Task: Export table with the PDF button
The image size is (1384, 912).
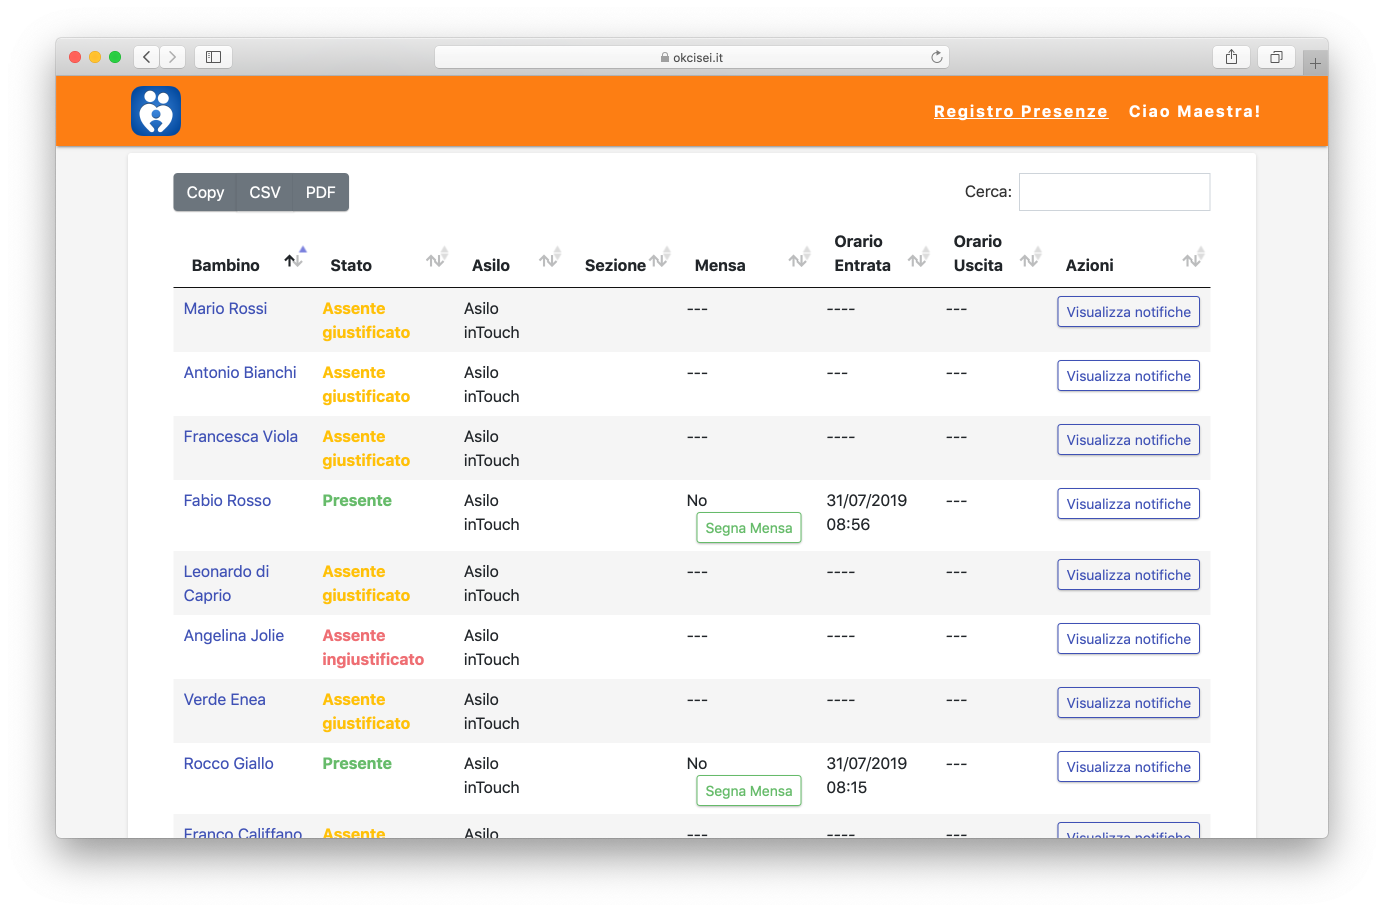Action: pos(320,192)
